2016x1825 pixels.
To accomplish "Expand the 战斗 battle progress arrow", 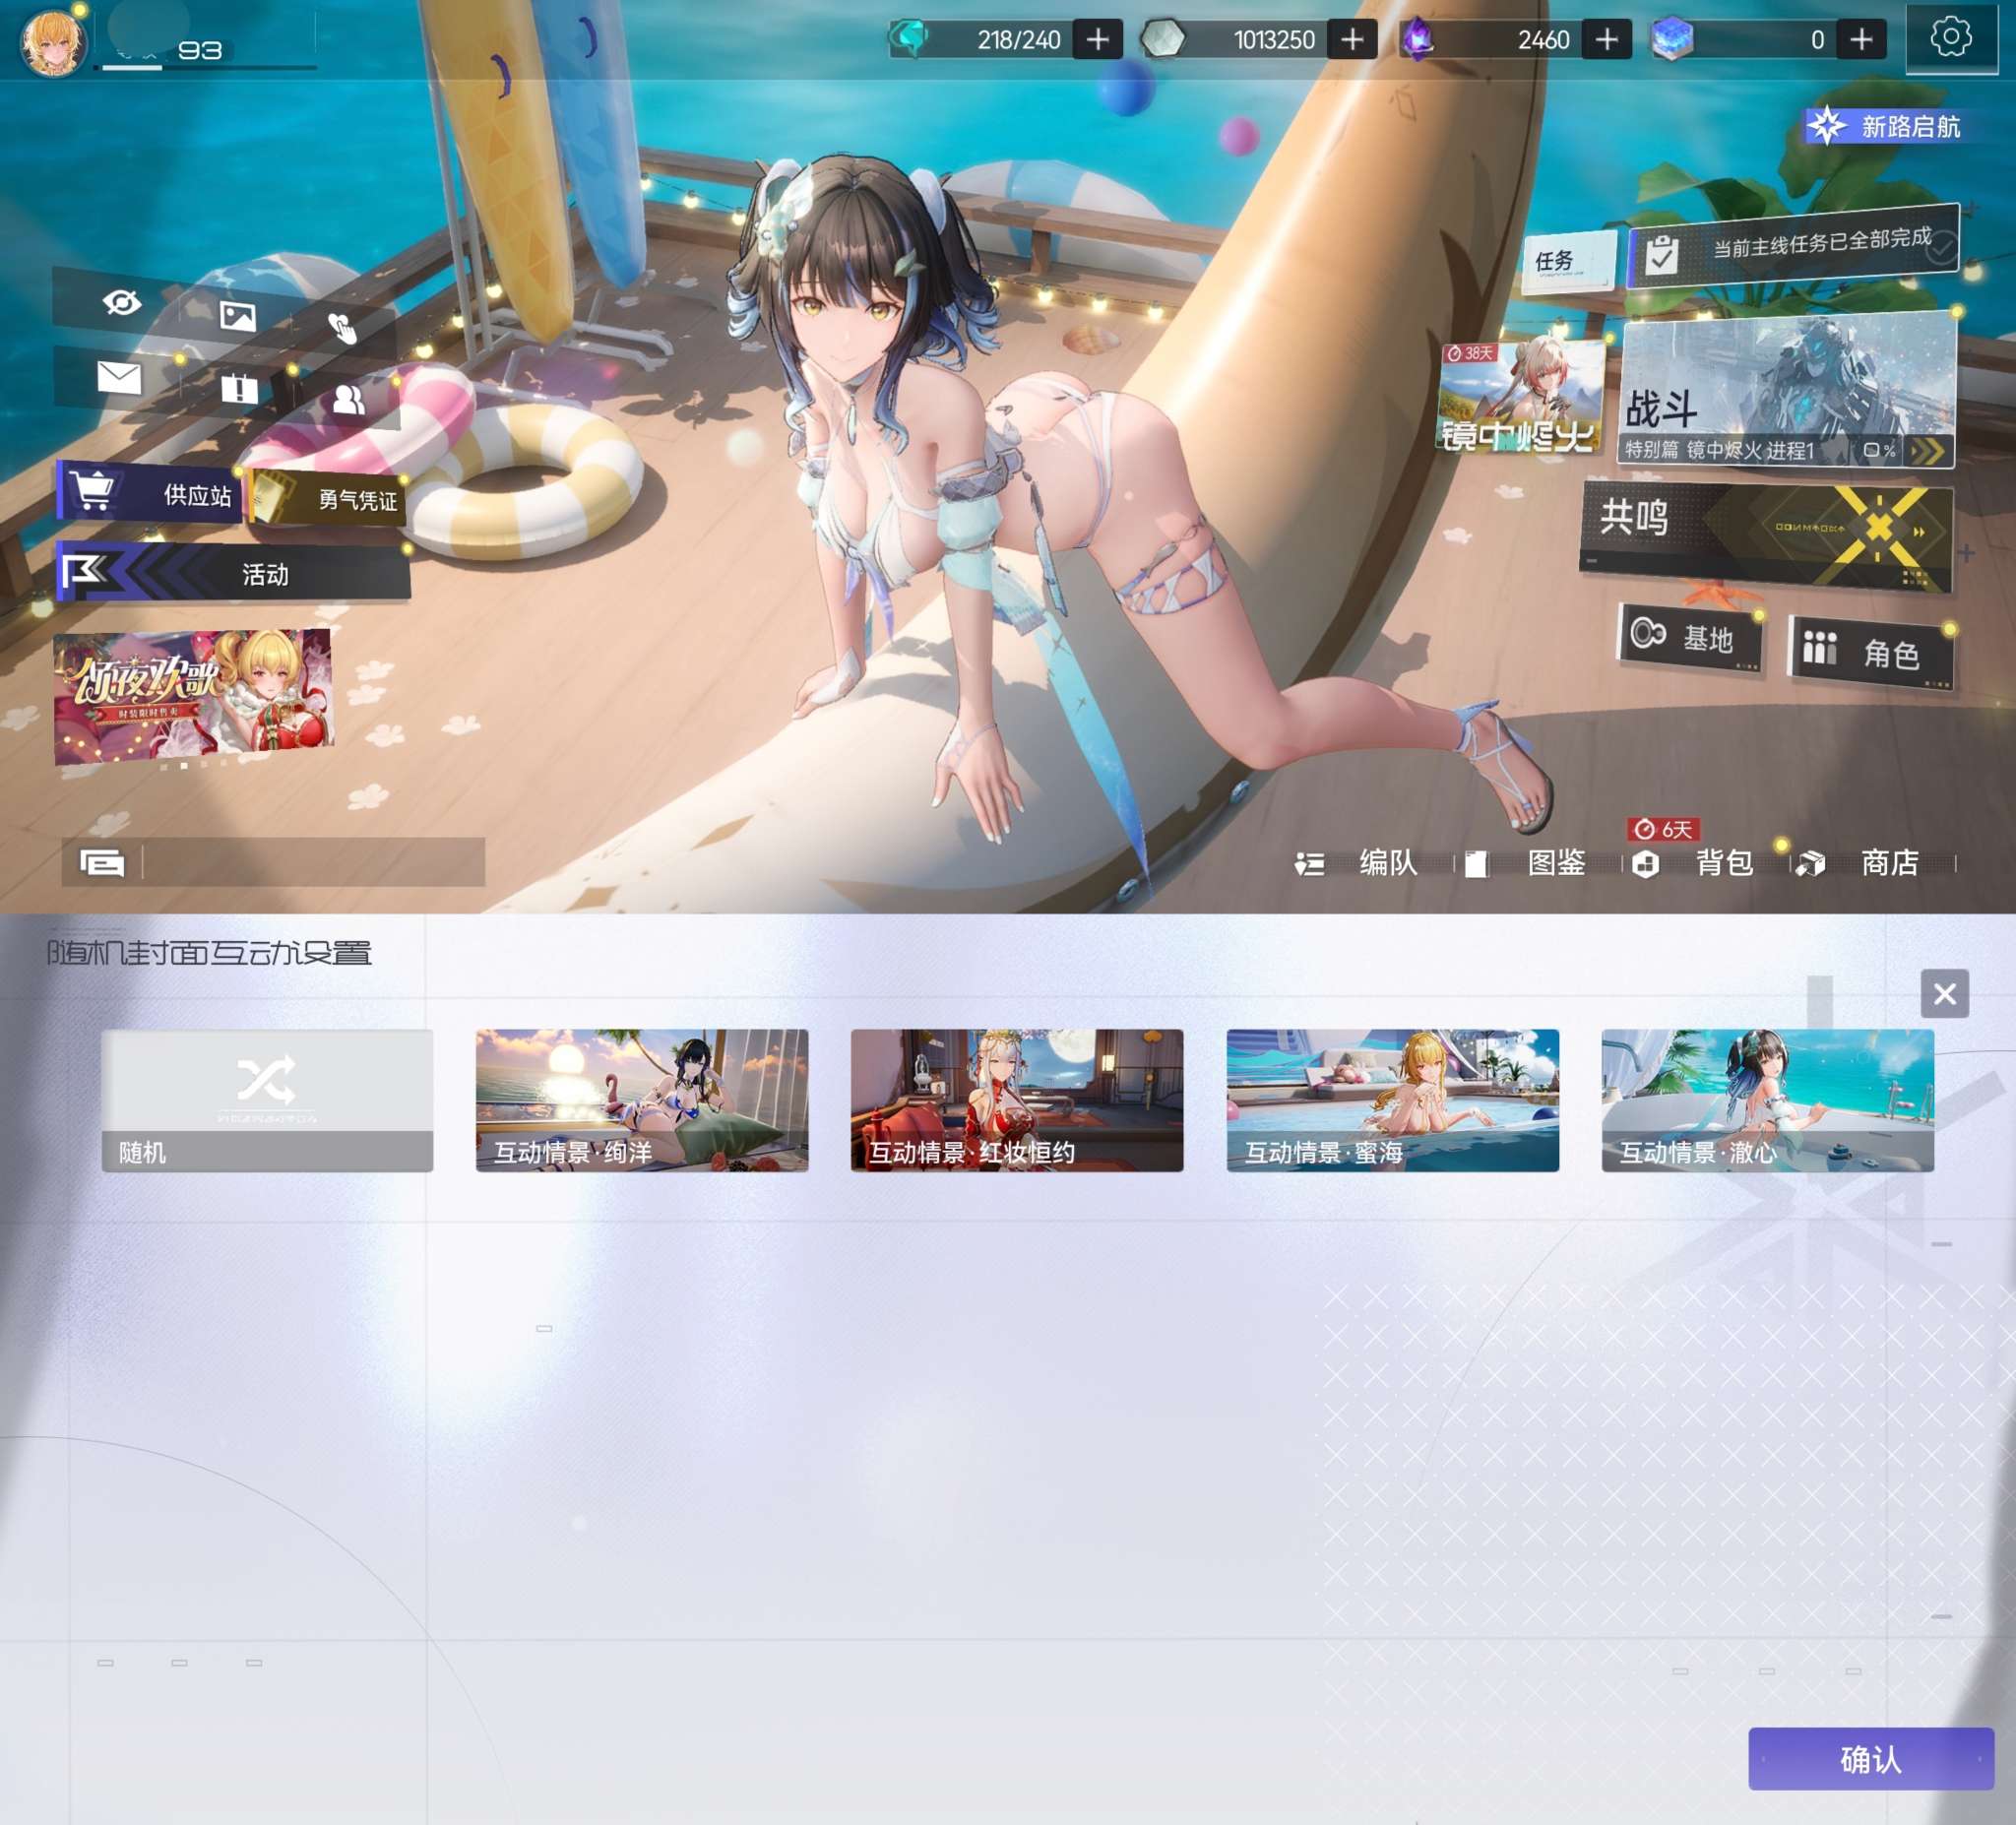I will [1926, 451].
